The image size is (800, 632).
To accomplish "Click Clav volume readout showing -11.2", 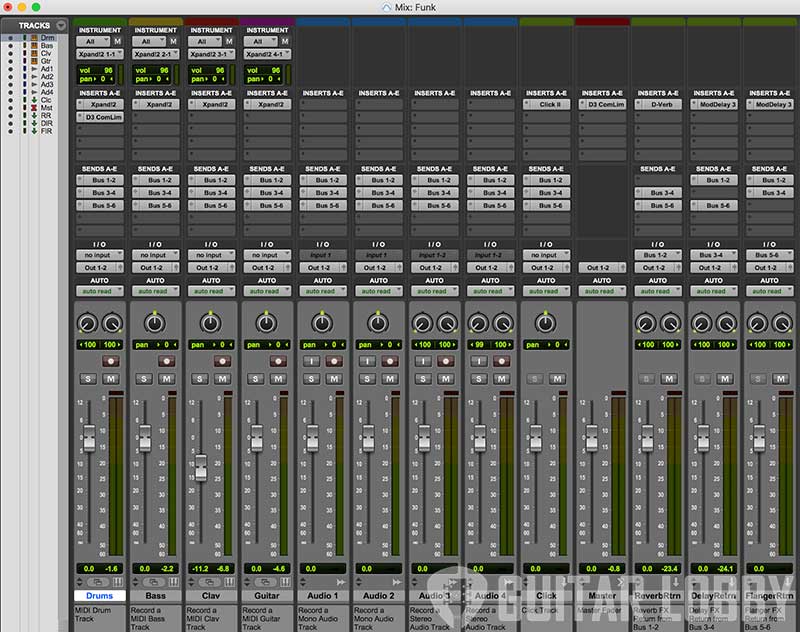I will [x=197, y=568].
